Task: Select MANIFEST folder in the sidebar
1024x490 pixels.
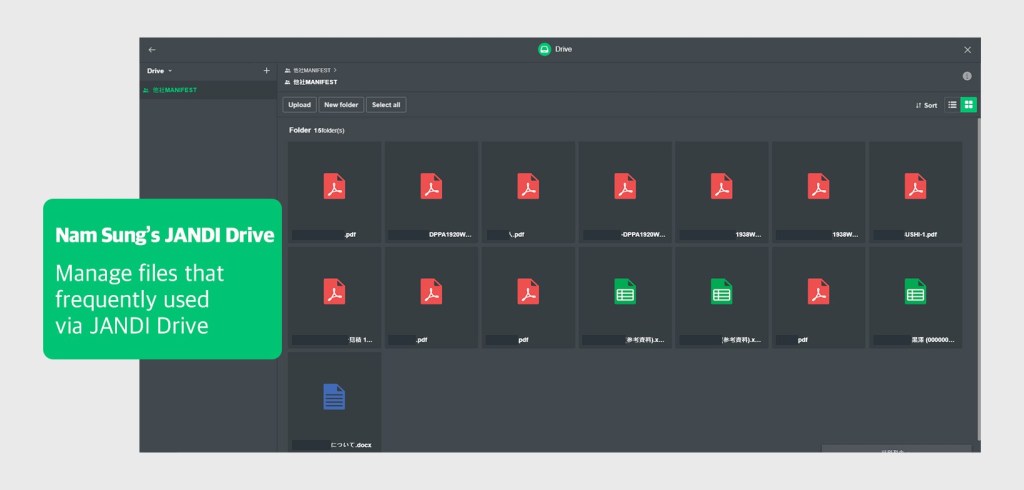Action: [x=175, y=90]
